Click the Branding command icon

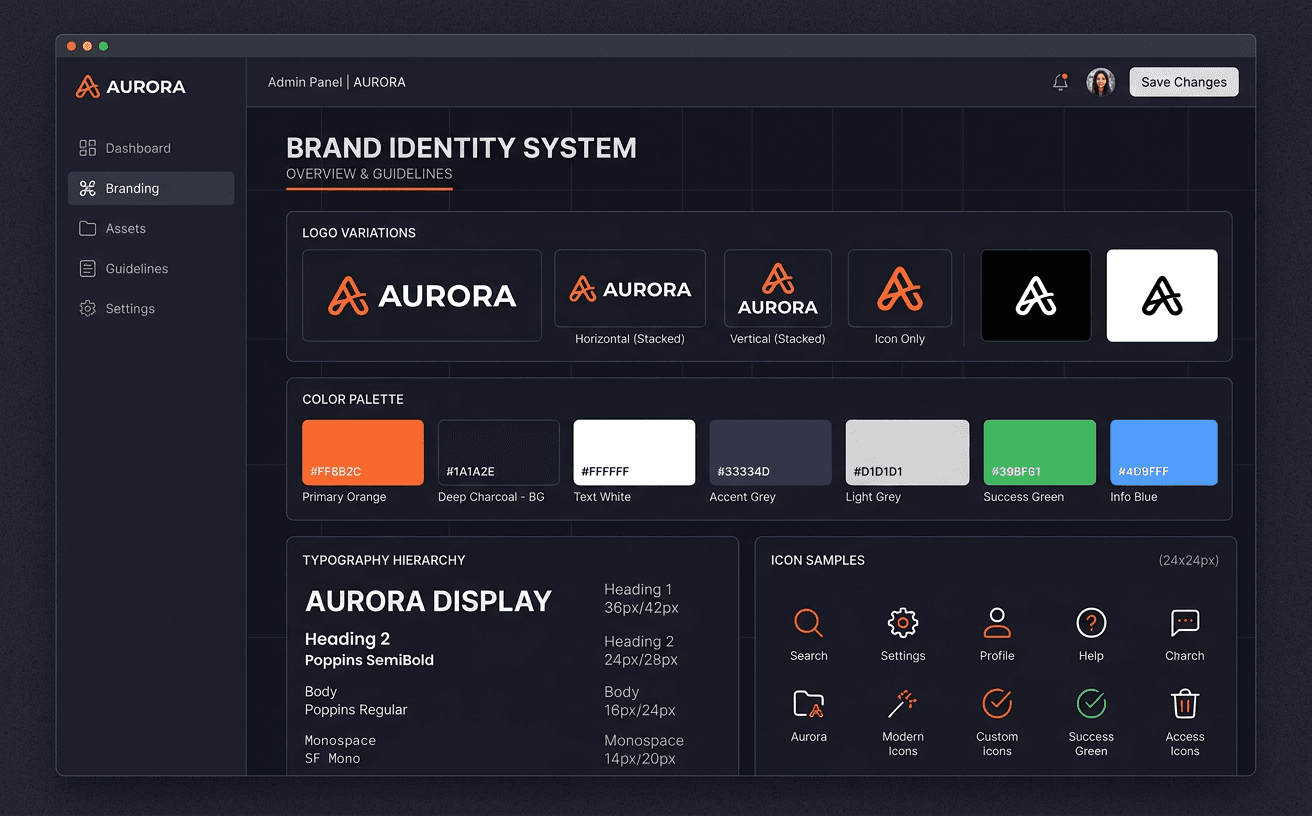[x=88, y=188]
